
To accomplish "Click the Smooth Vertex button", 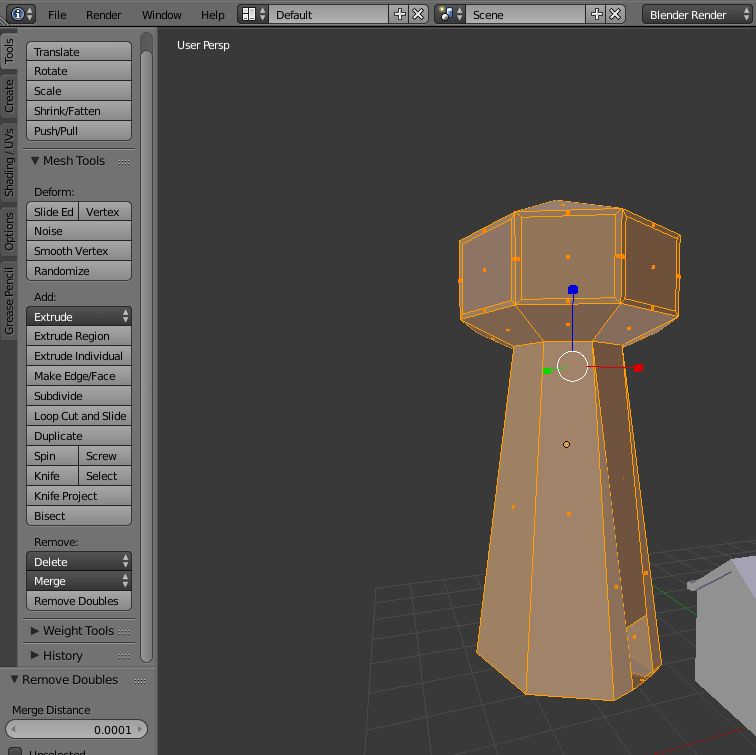I will [x=79, y=251].
